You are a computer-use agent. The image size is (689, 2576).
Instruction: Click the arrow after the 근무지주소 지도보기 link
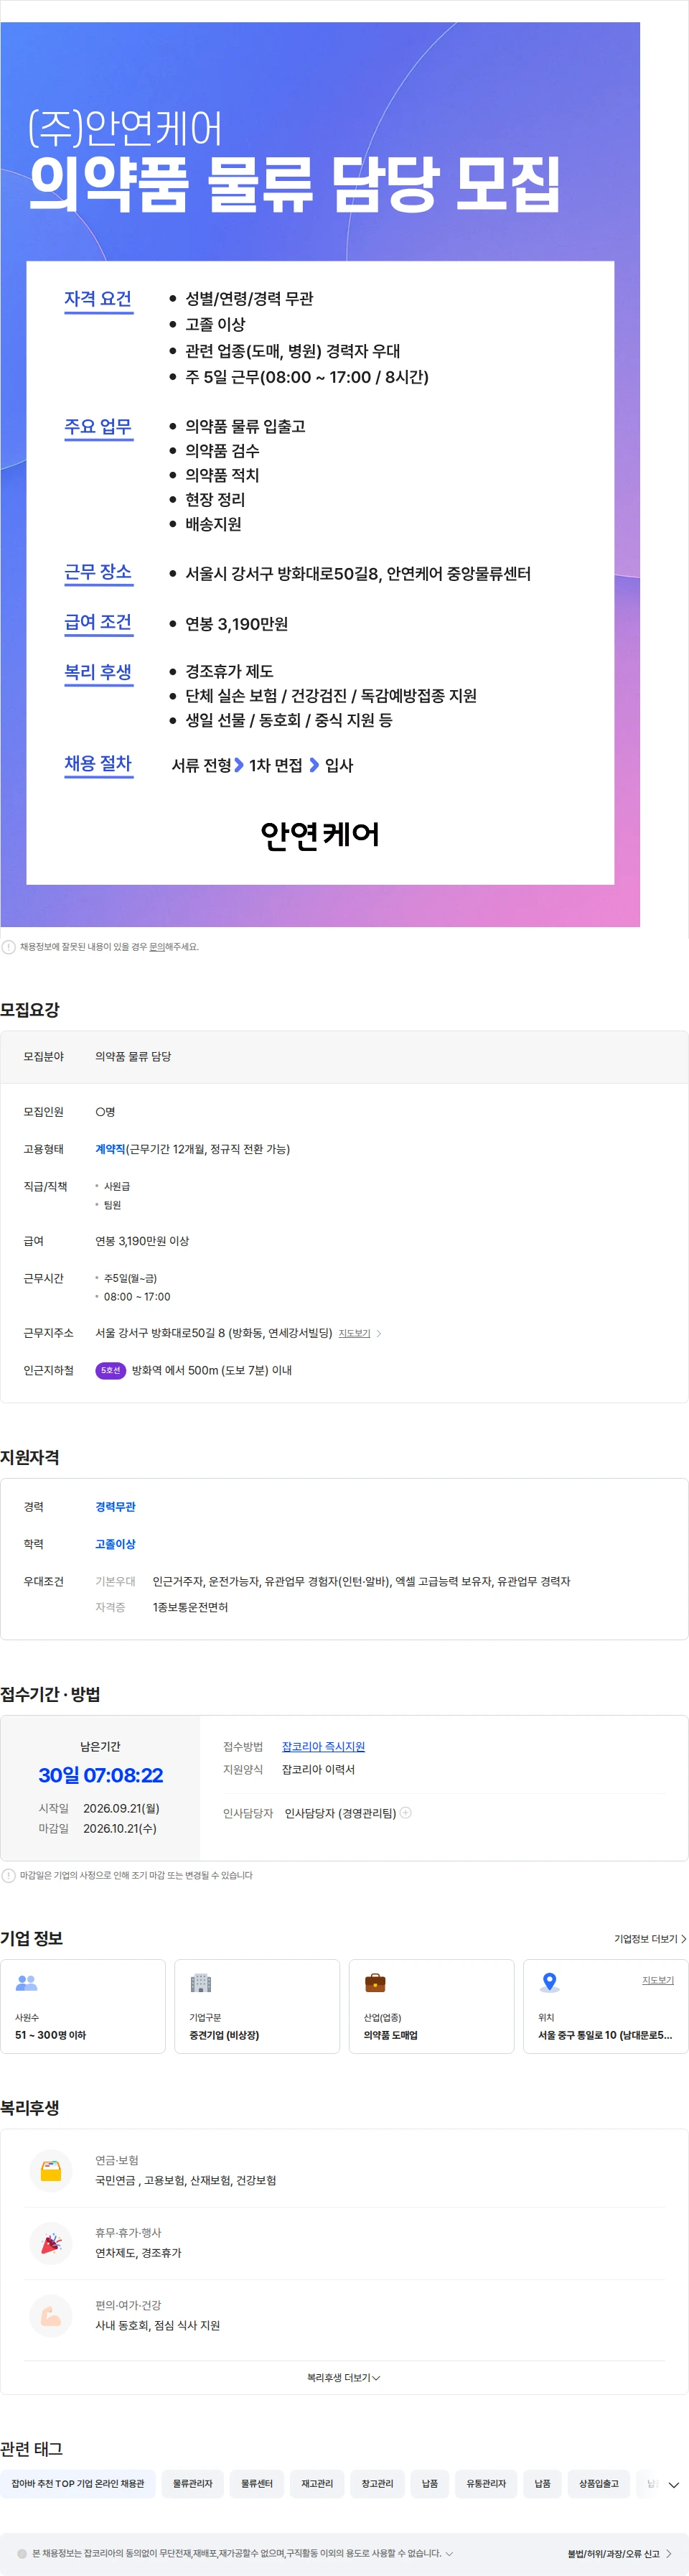pyautogui.click(x=379, y=1333)
